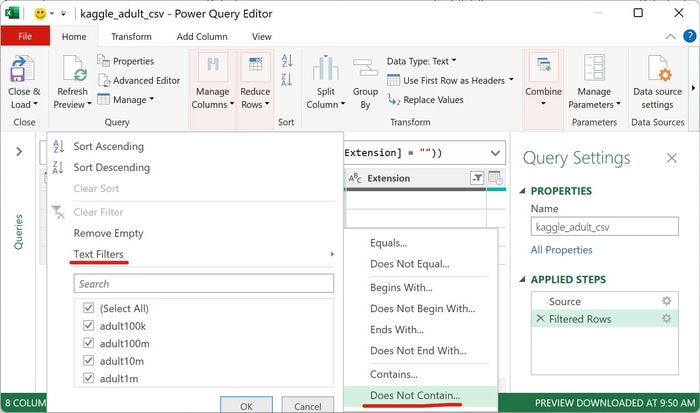Click Use First Row as Headers
This screenshot has height=413, width=700.
click(x=450, y=80)
